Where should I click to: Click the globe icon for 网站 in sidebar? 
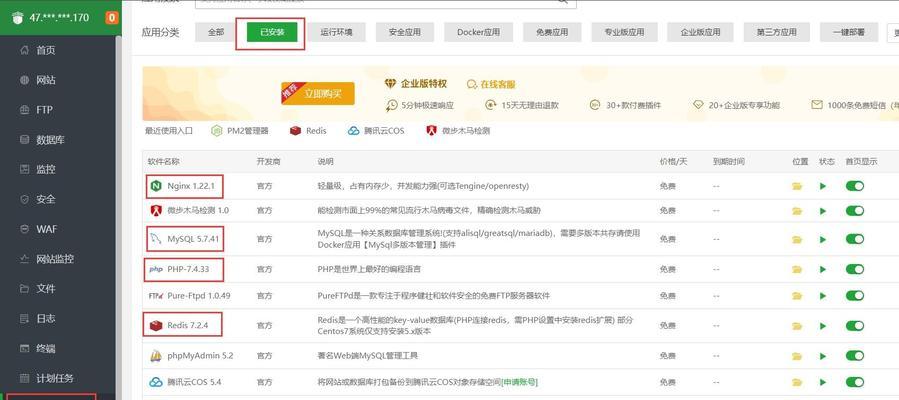tap(24, 80)
